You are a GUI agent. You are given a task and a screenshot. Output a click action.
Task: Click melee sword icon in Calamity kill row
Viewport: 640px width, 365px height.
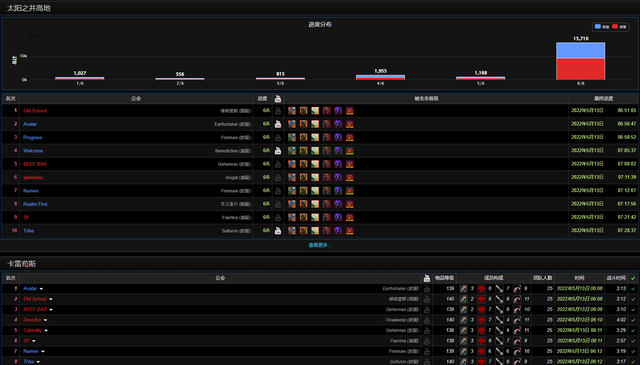point(499,330)
